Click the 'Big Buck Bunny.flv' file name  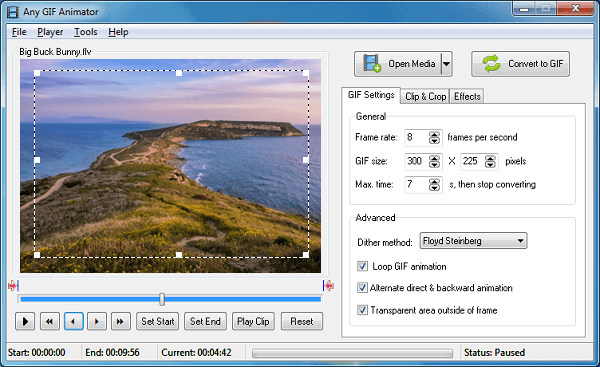[55, 52]
